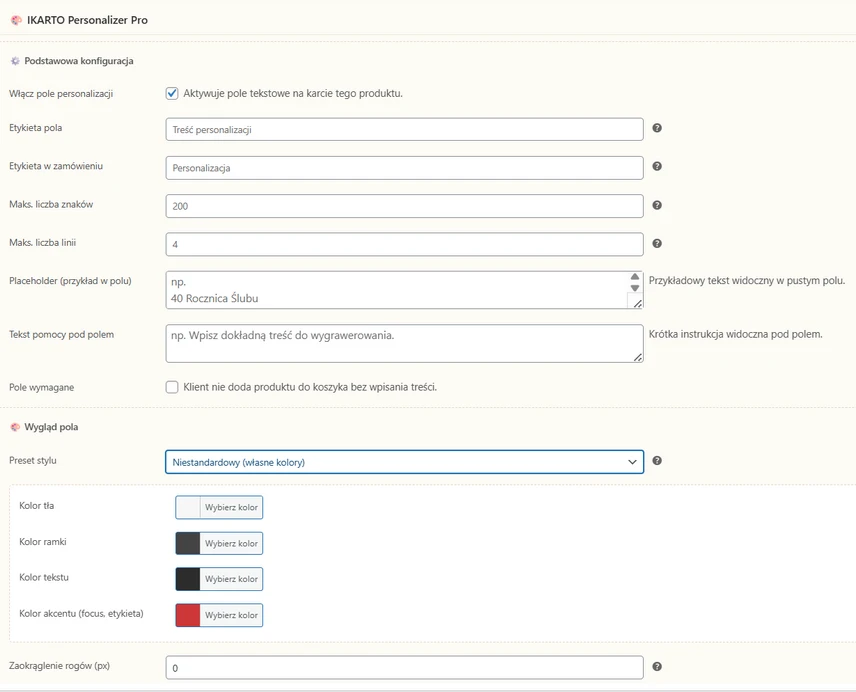
Task: Click help icon for Maks. liczba linii
Action: [657, 243]
